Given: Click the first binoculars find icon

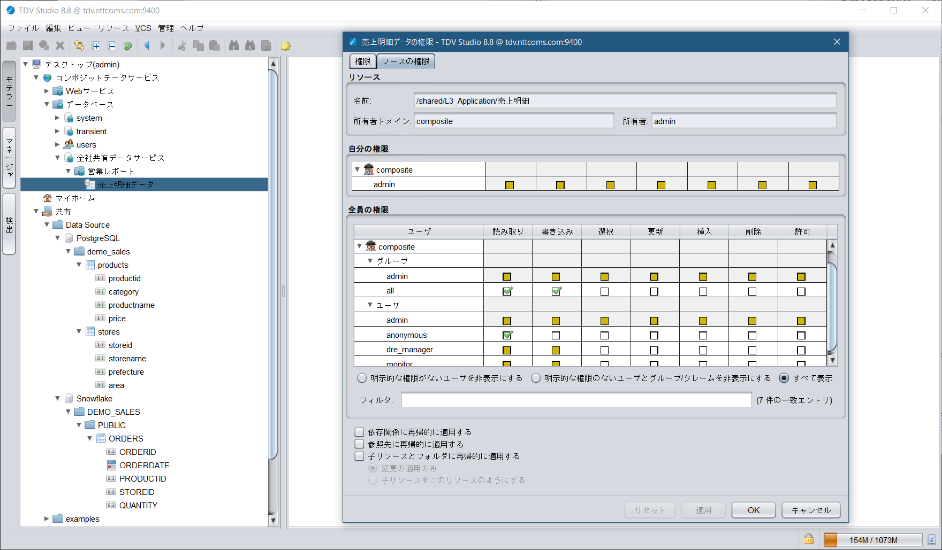Looking at the screenshot, I should pyautogui.click(x=234, y=46).
